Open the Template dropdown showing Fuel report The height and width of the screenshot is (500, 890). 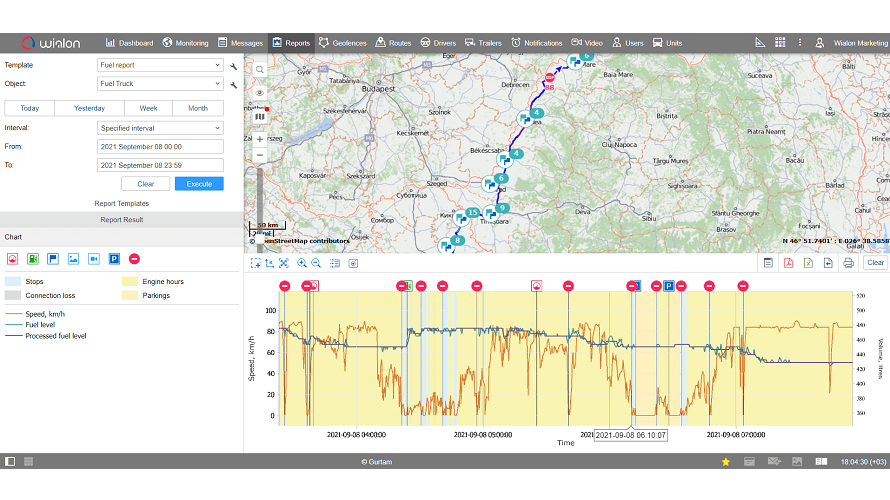(x=160, y=66)
